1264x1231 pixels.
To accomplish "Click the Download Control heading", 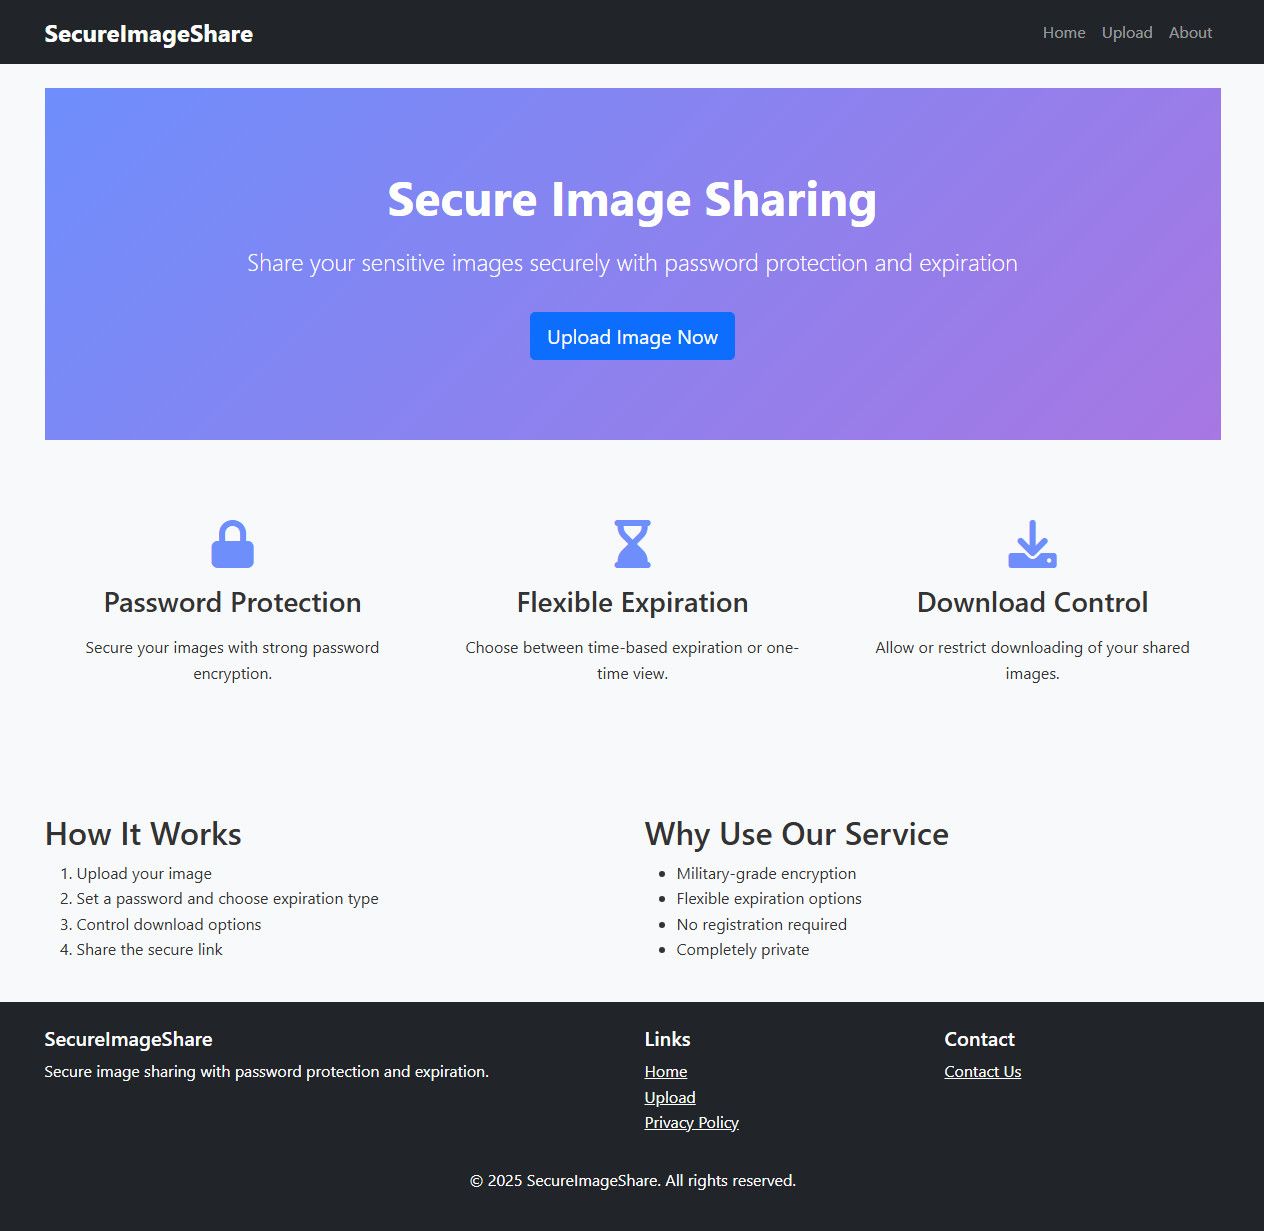I will pyautogui.click(x=1032, y=602).
